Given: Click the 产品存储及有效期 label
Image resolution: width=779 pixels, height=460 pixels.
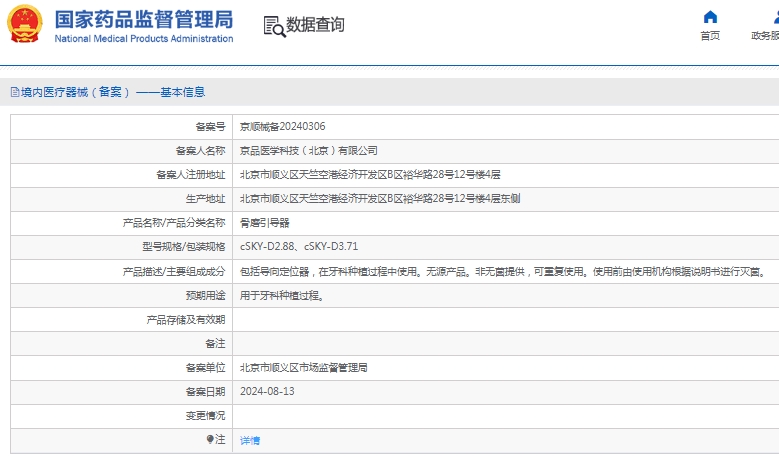Looking at the screenshot, I should pyautogui.click(x=186, y=319).
